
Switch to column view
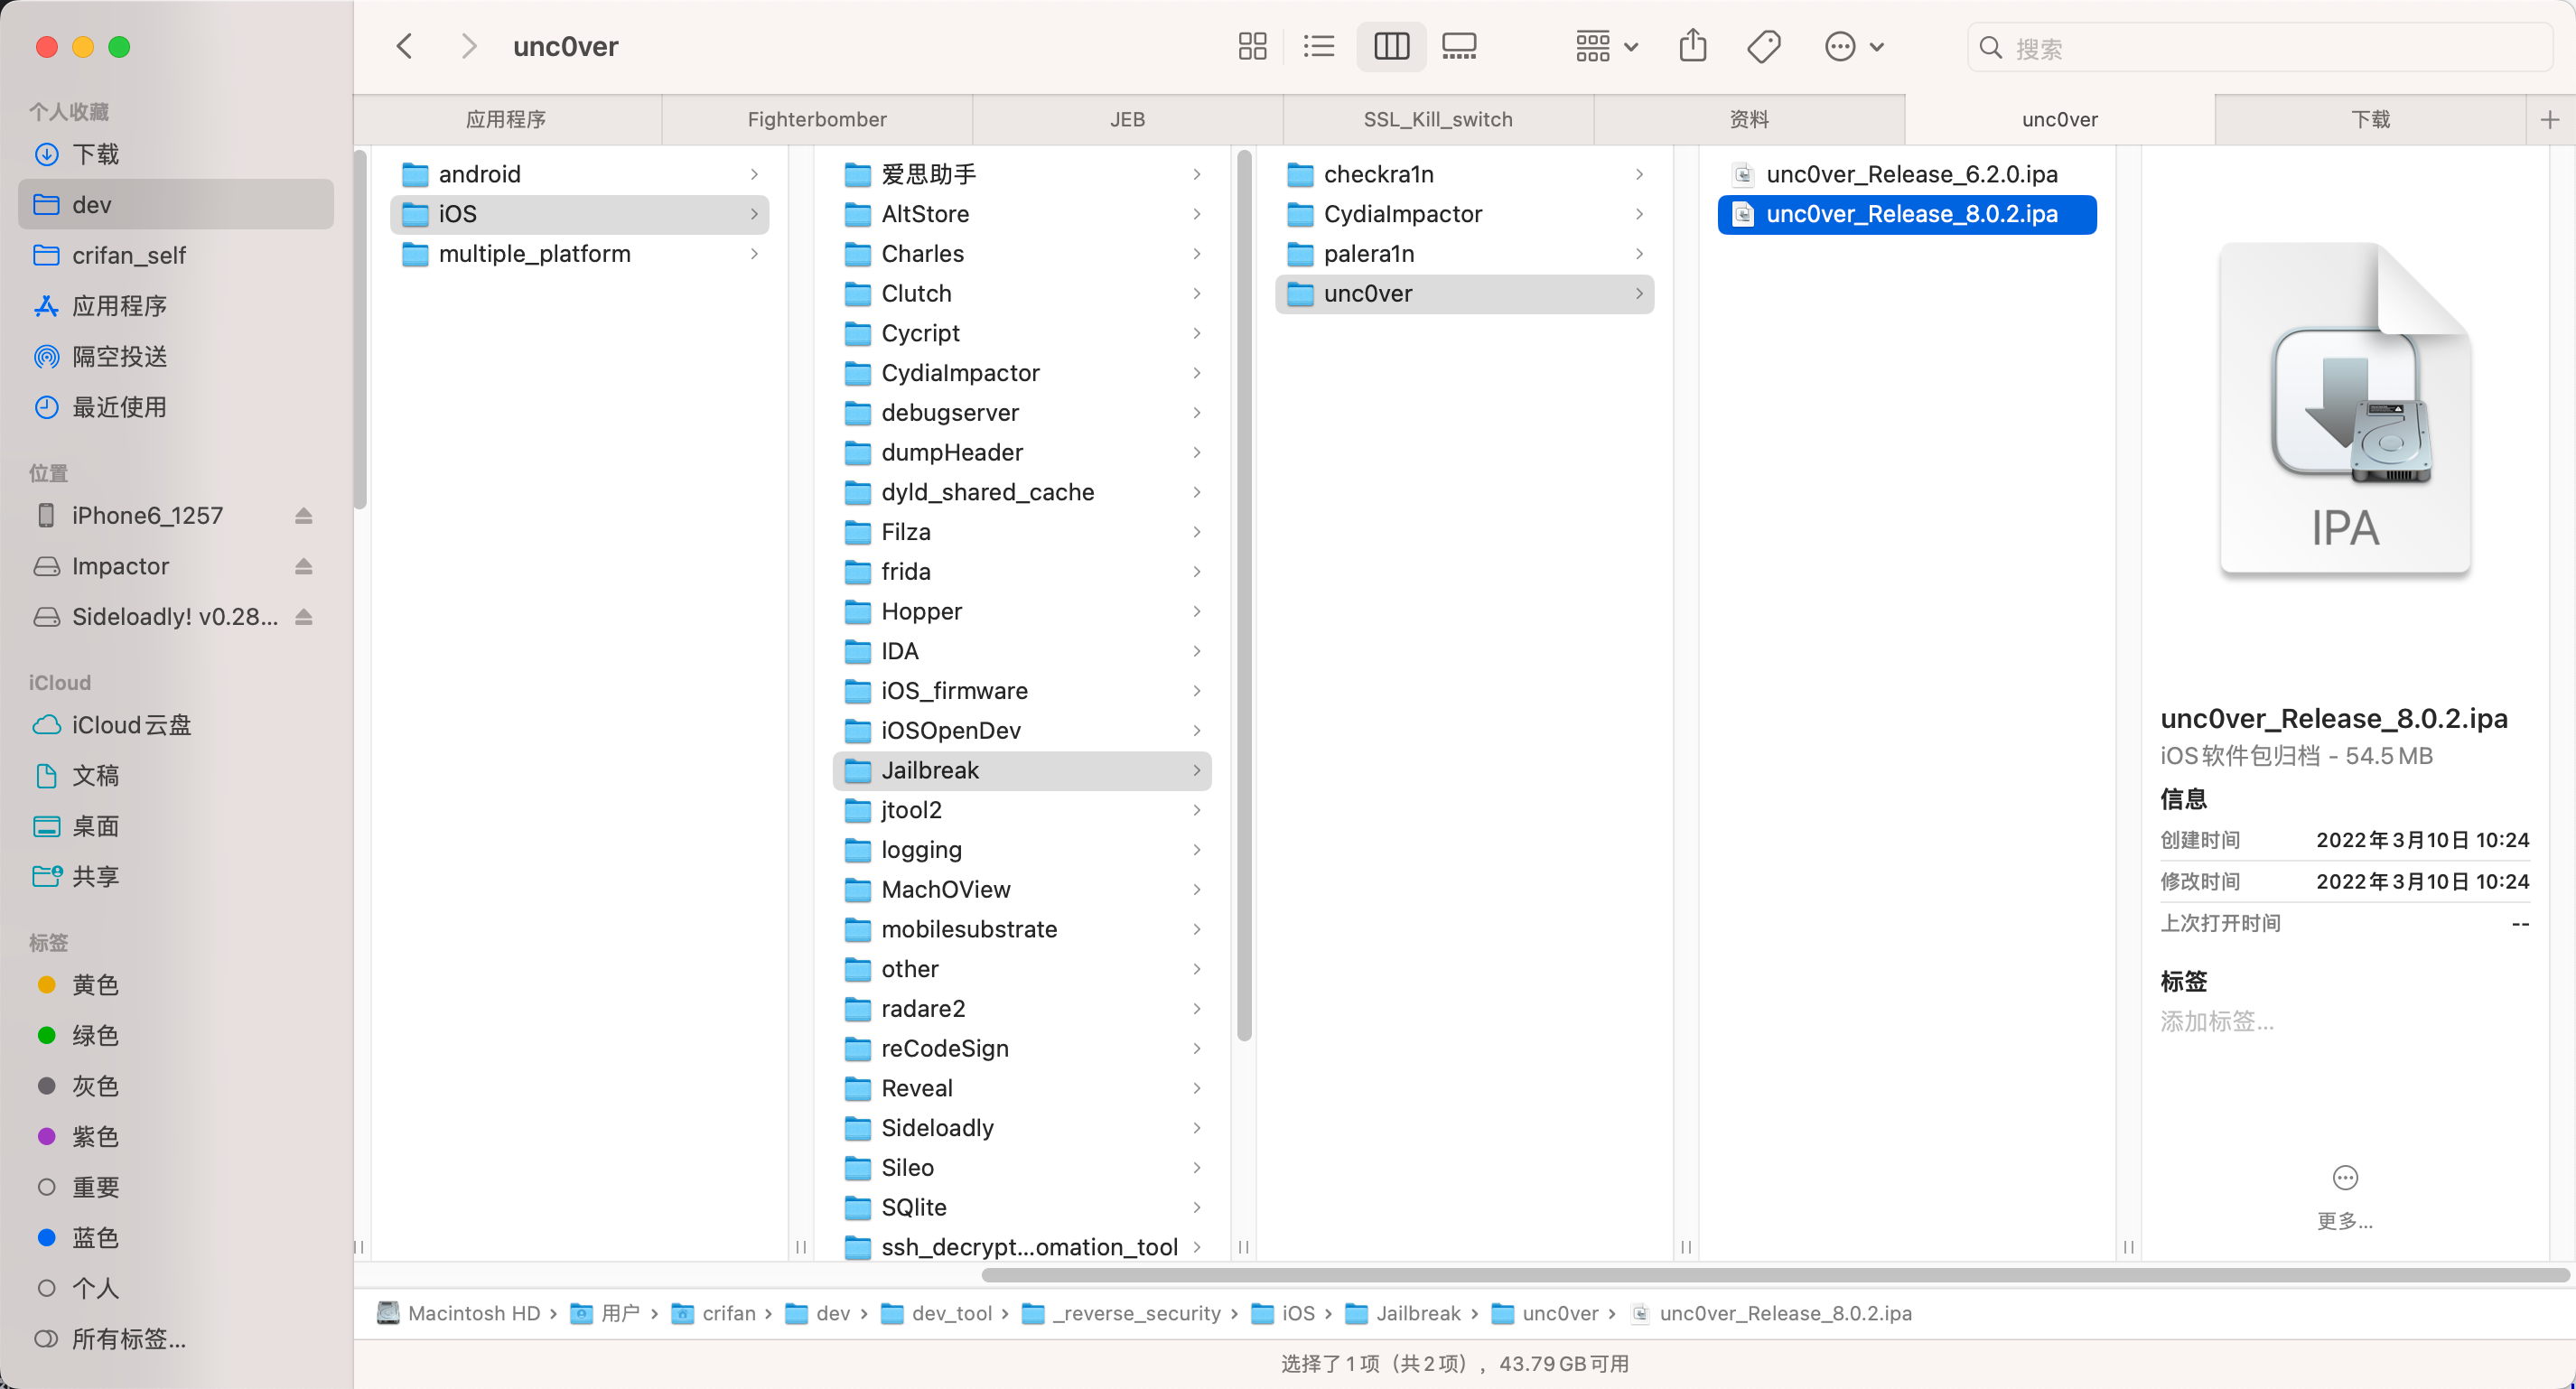point(1391,46)
